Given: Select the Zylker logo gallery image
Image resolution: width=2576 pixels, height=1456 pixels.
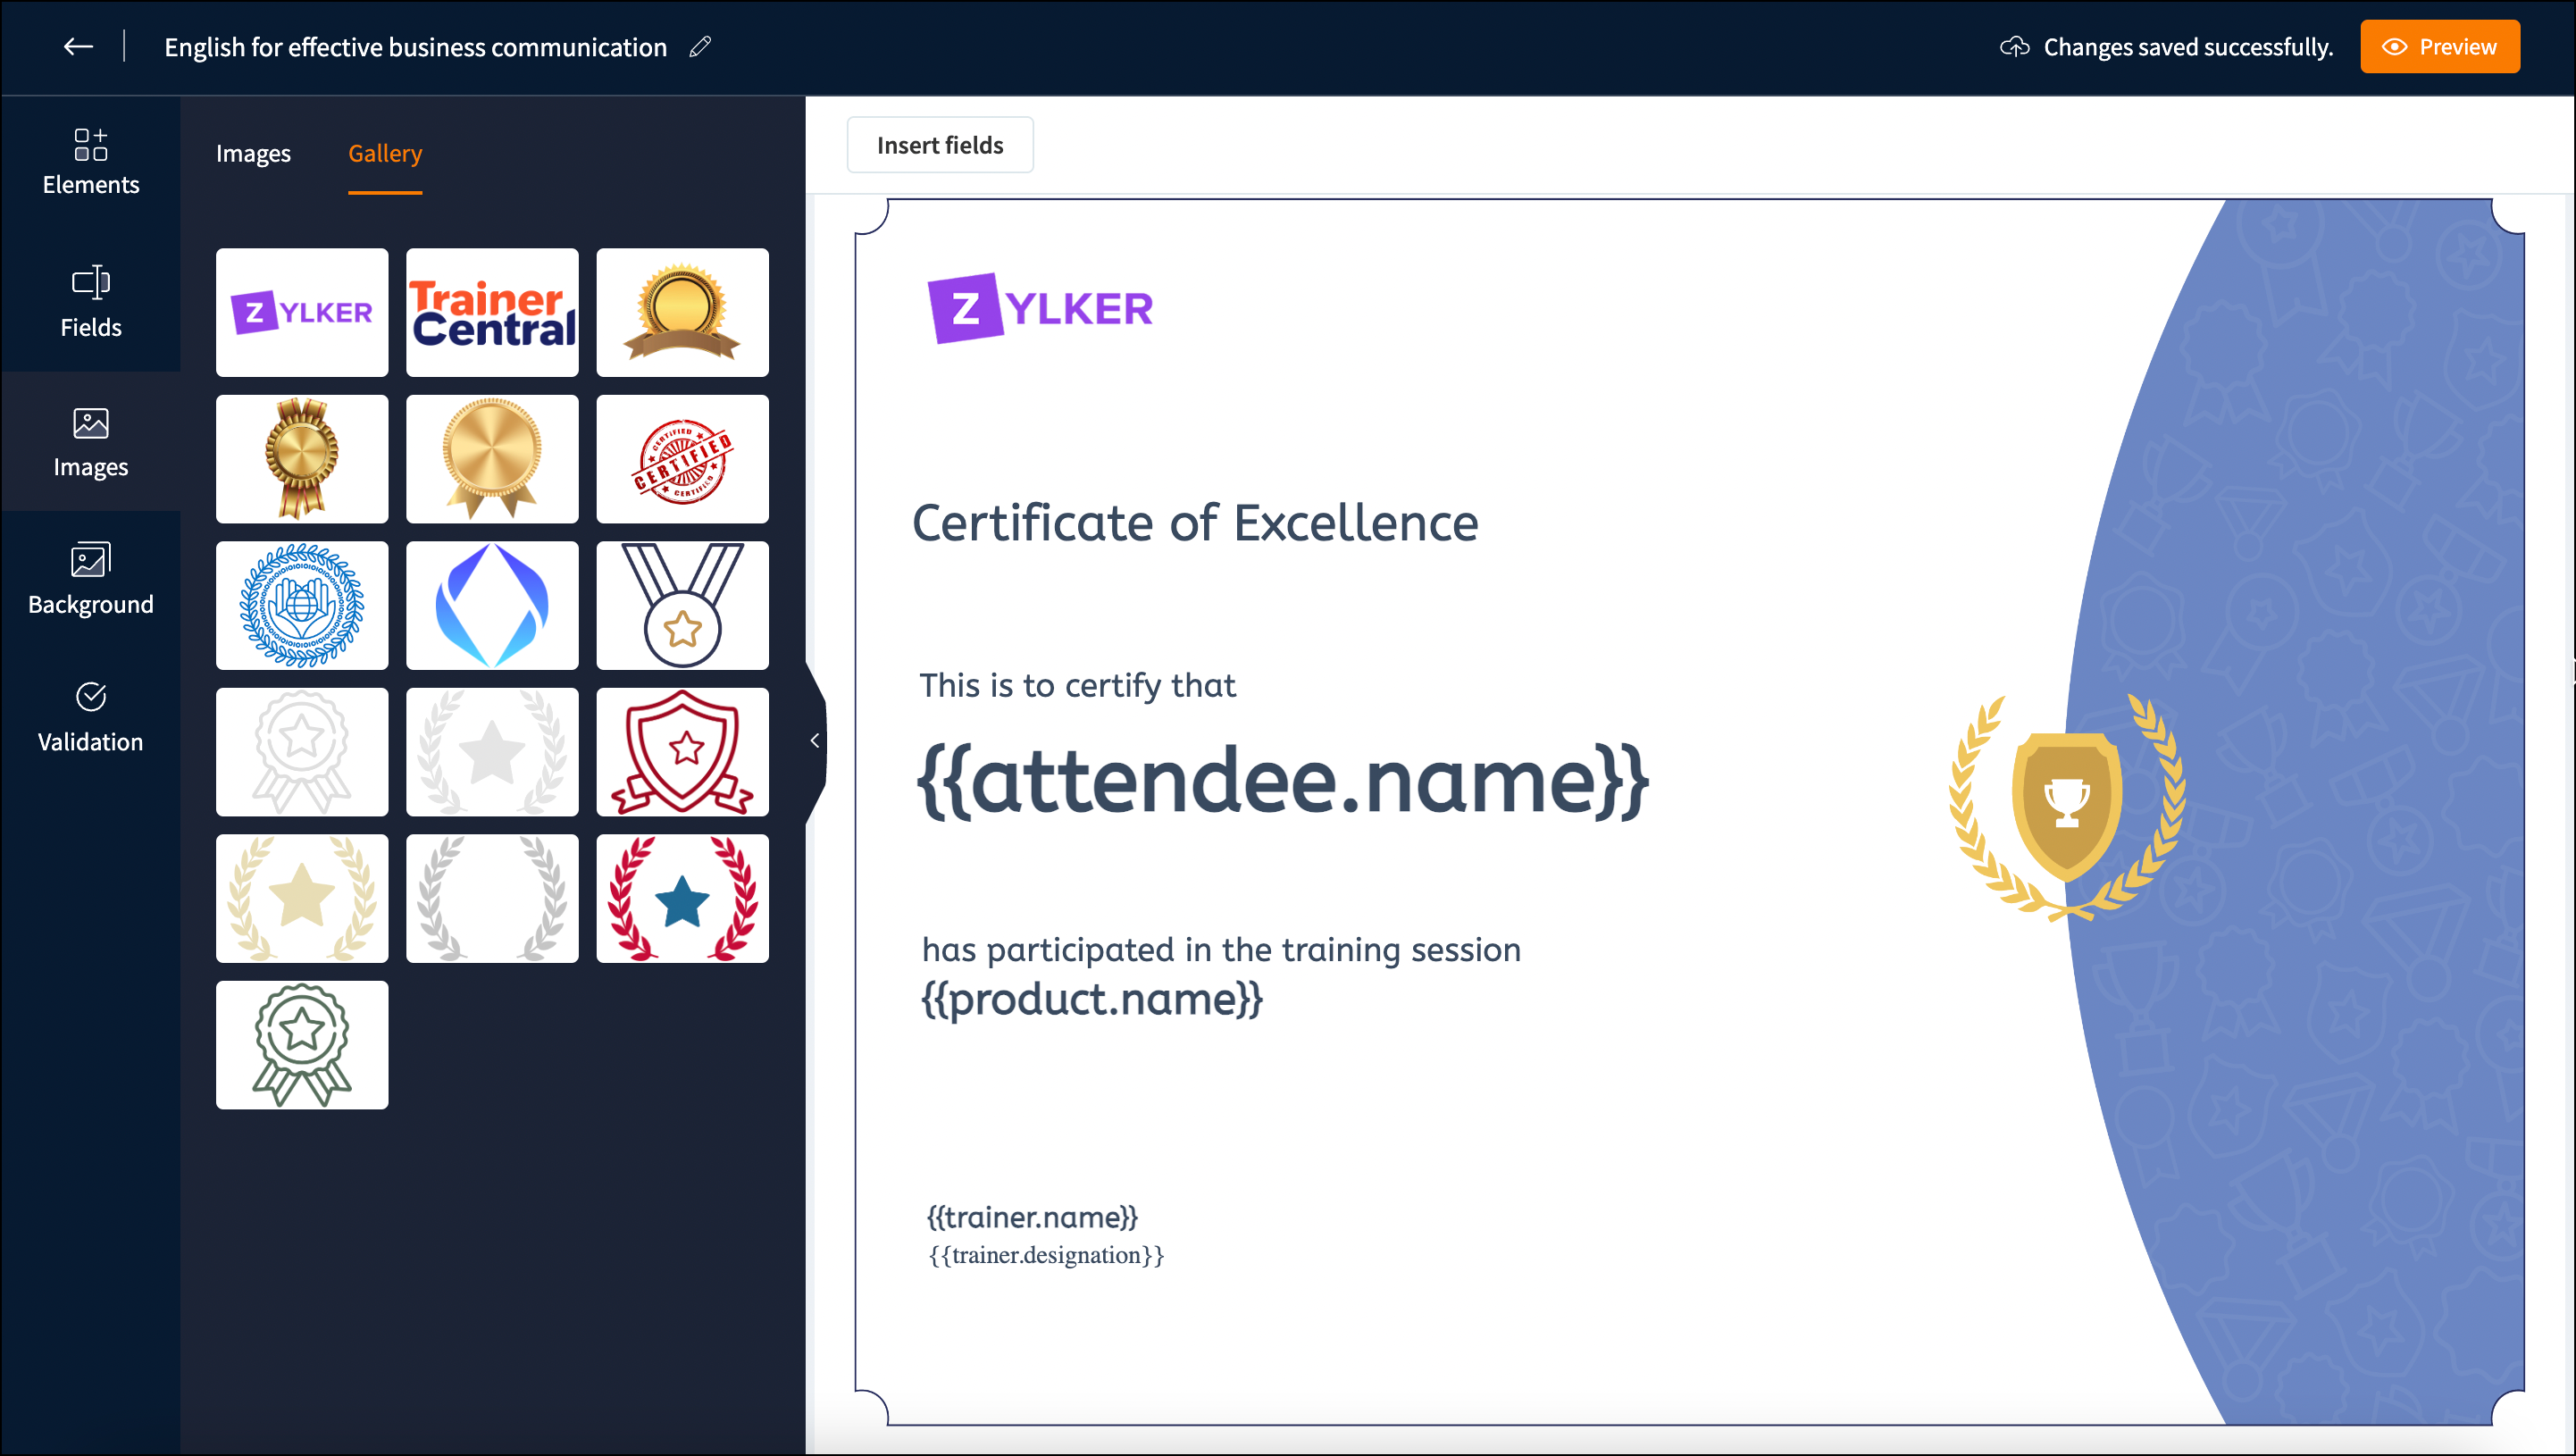Looking at the screenshot, I should click(302, 312).
